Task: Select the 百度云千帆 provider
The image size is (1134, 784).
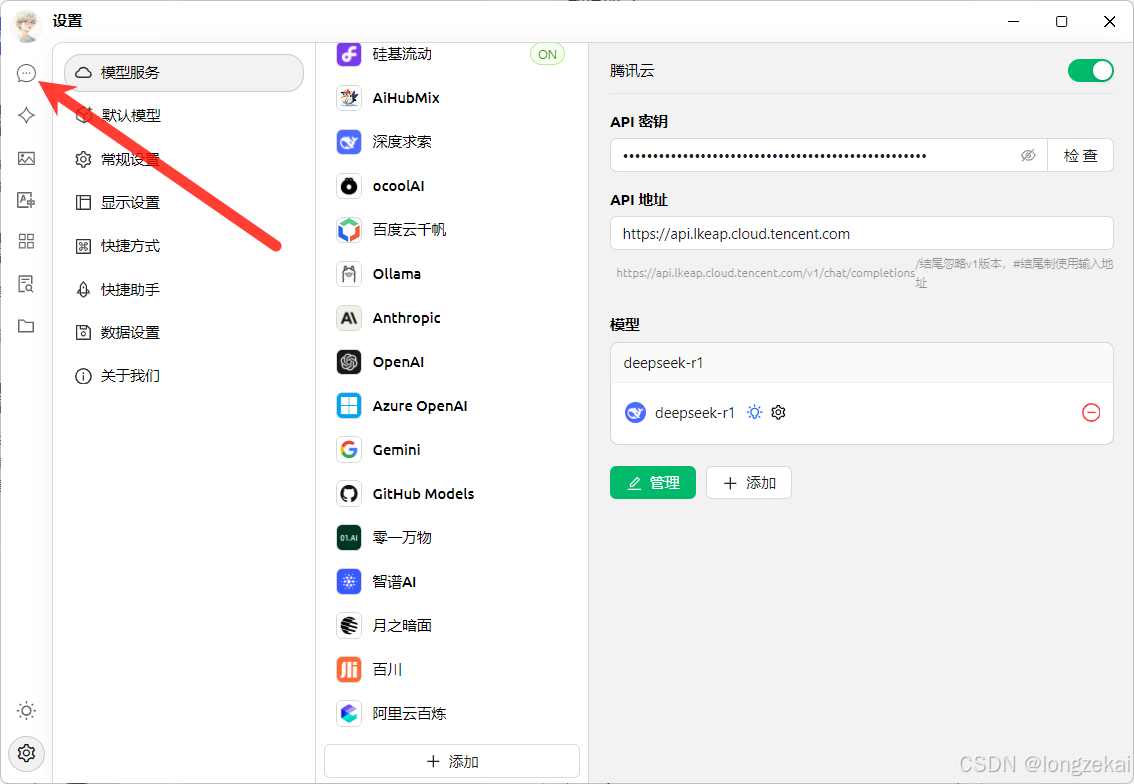Action: pyautogui.click(x=451, y=230)
